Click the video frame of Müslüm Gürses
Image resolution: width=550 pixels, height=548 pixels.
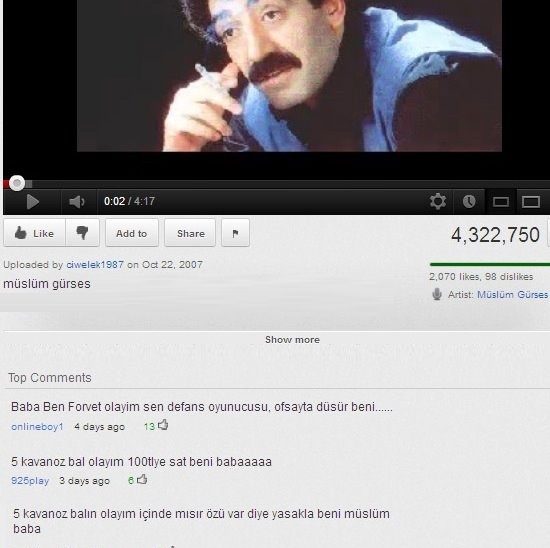click(x=289, y=75)
